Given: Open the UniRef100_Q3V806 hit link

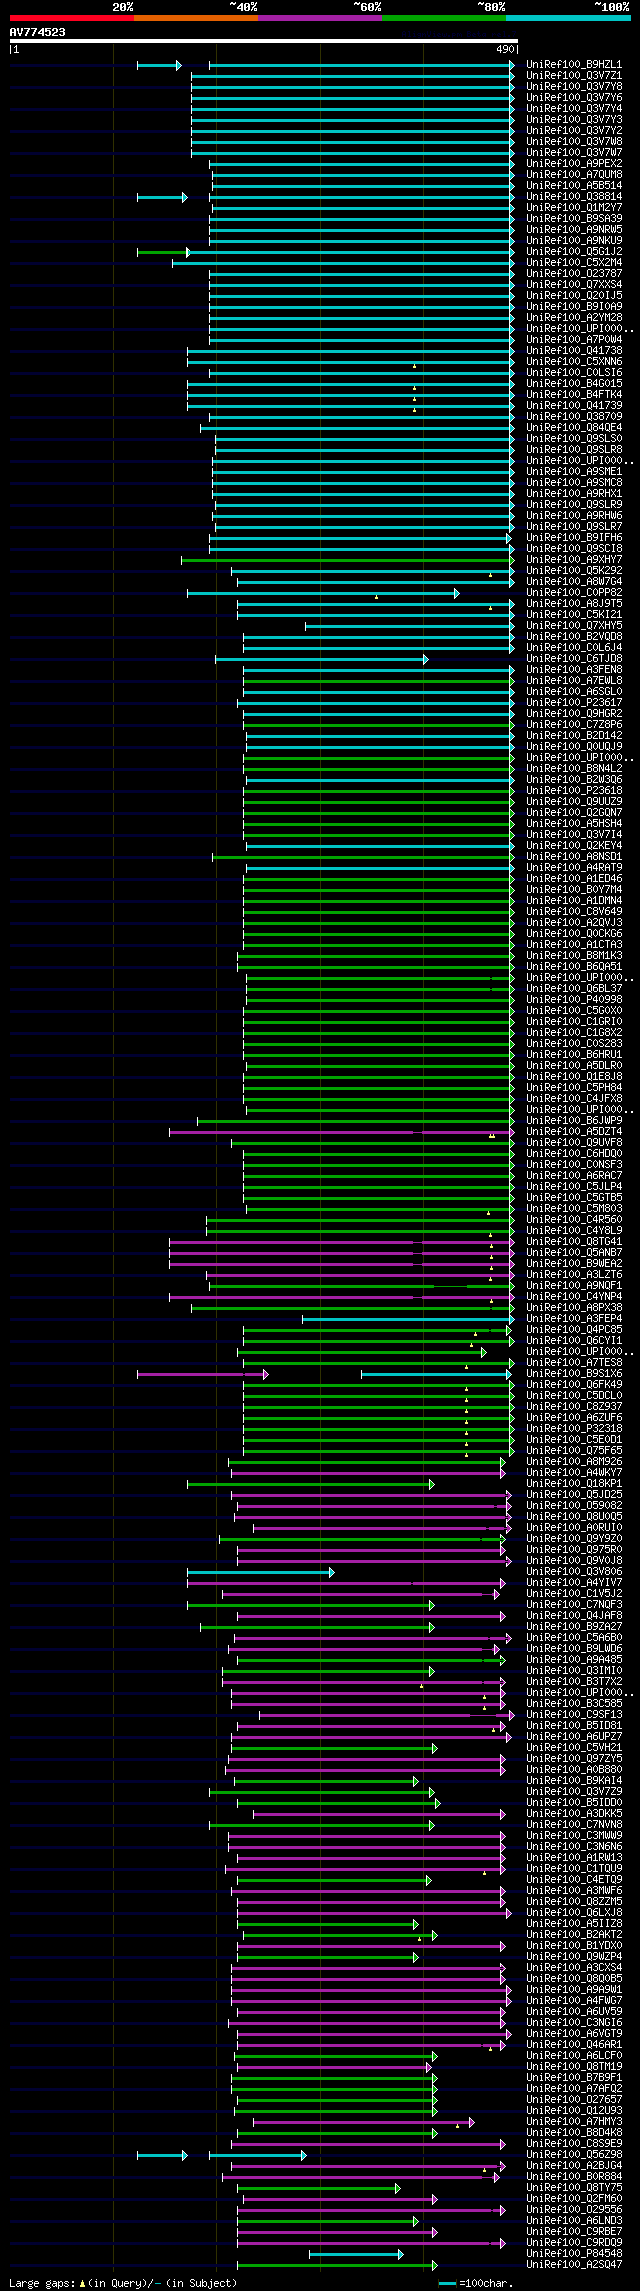Looking at the screenshot, I should point(574,1572).
